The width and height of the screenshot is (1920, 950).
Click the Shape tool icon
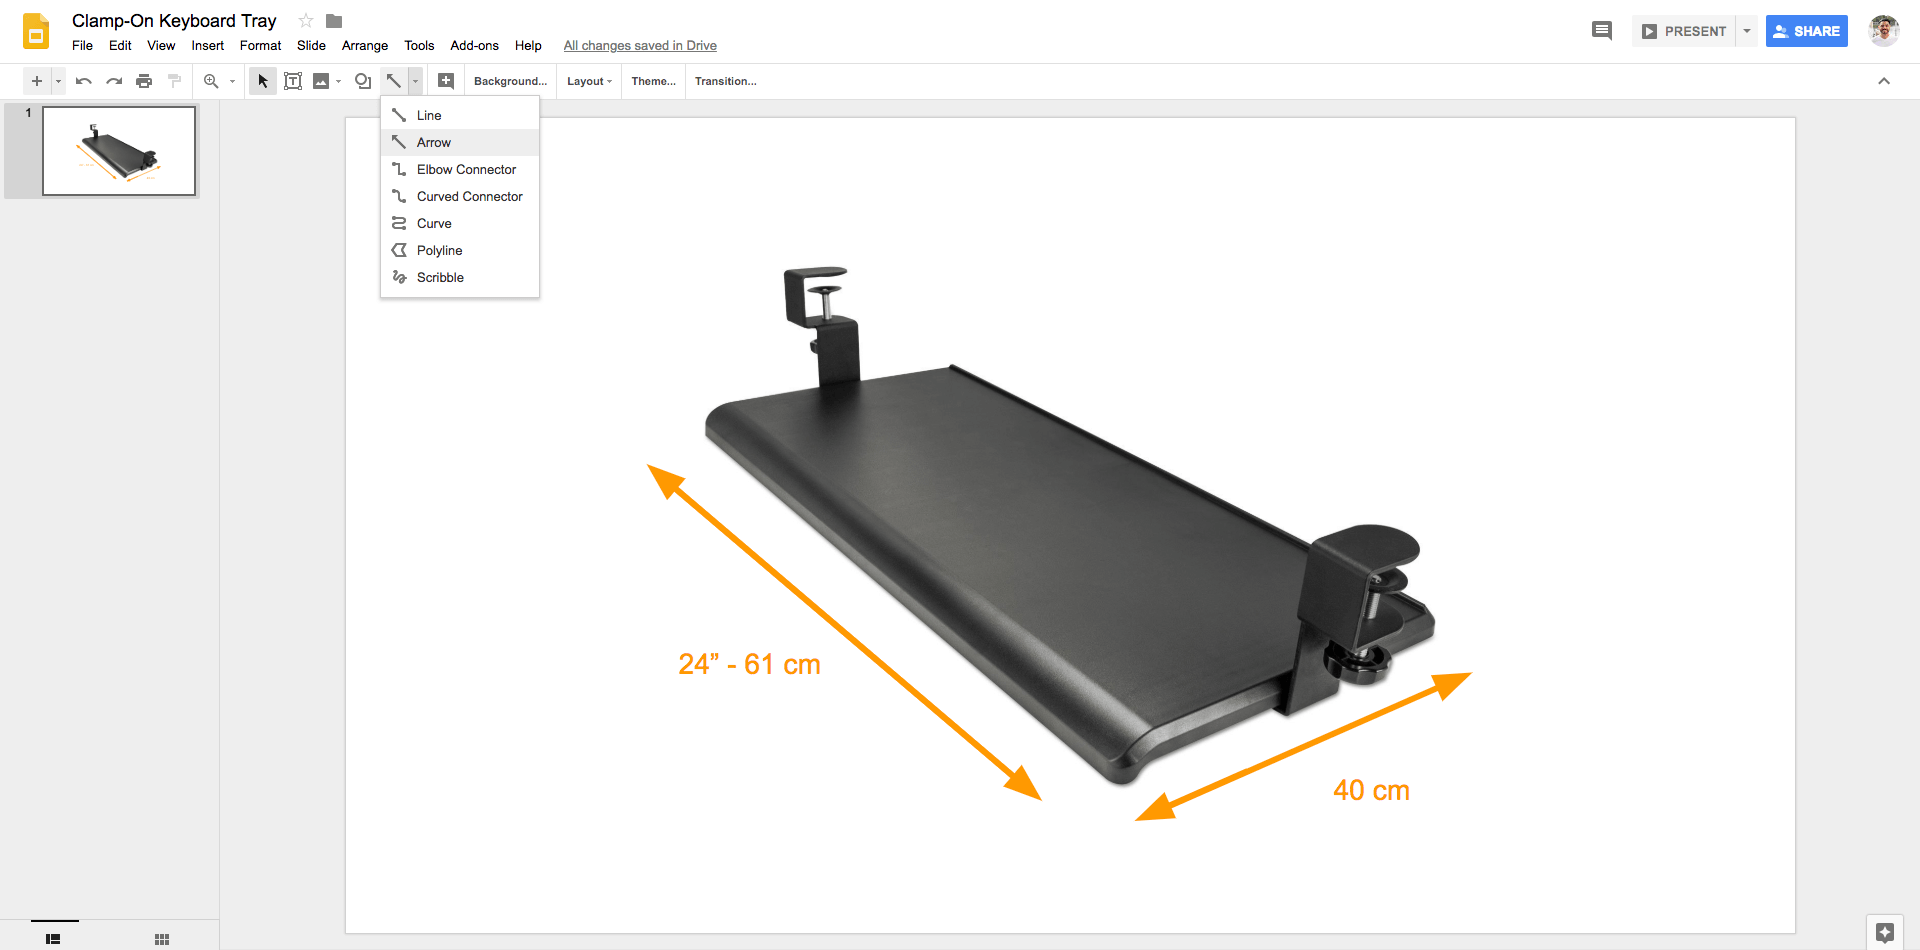tap(363, 81)
